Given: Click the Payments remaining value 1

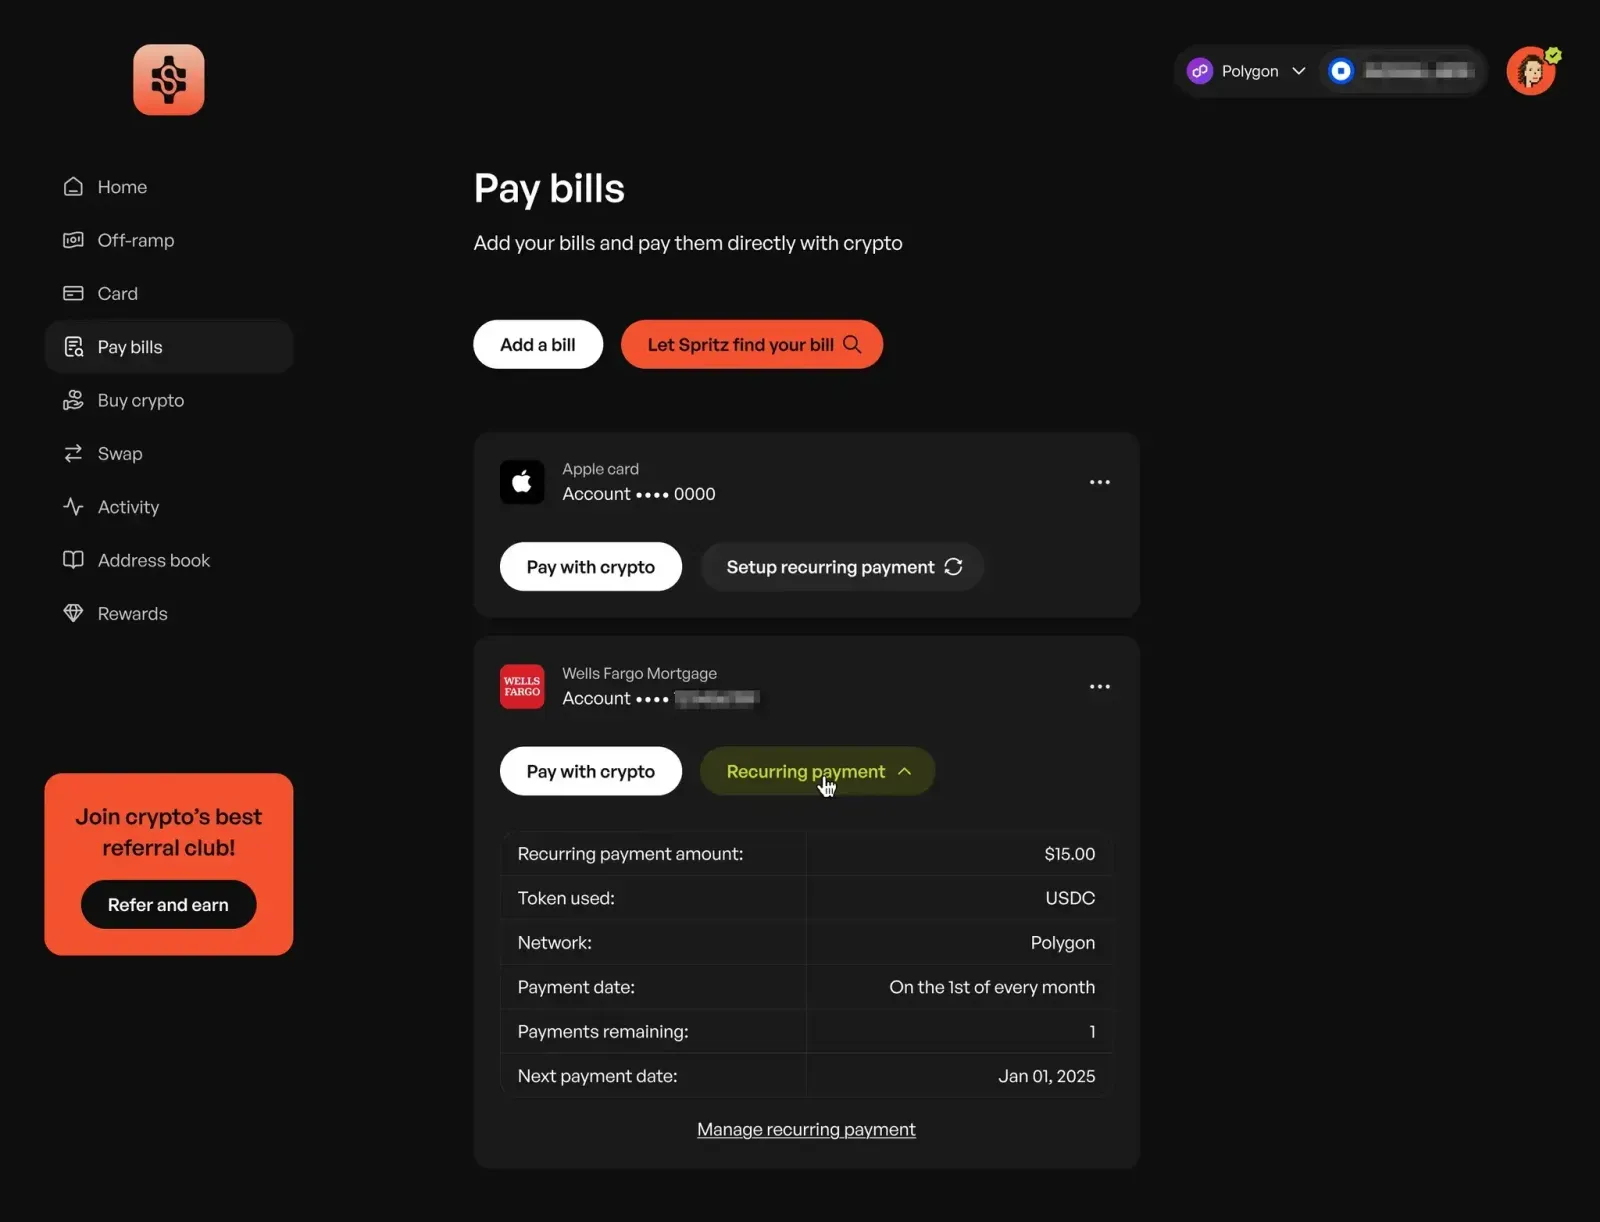Looking at the screenshot, I should tap(1092, 1032).
